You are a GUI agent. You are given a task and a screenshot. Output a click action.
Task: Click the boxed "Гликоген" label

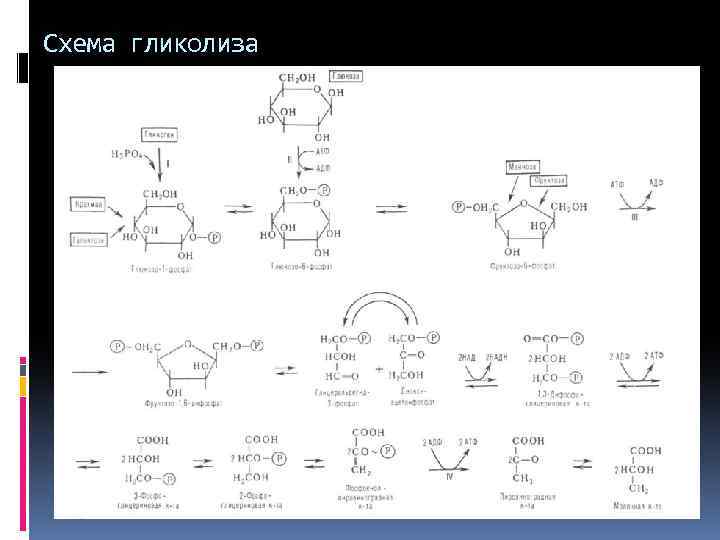(159, 135)
